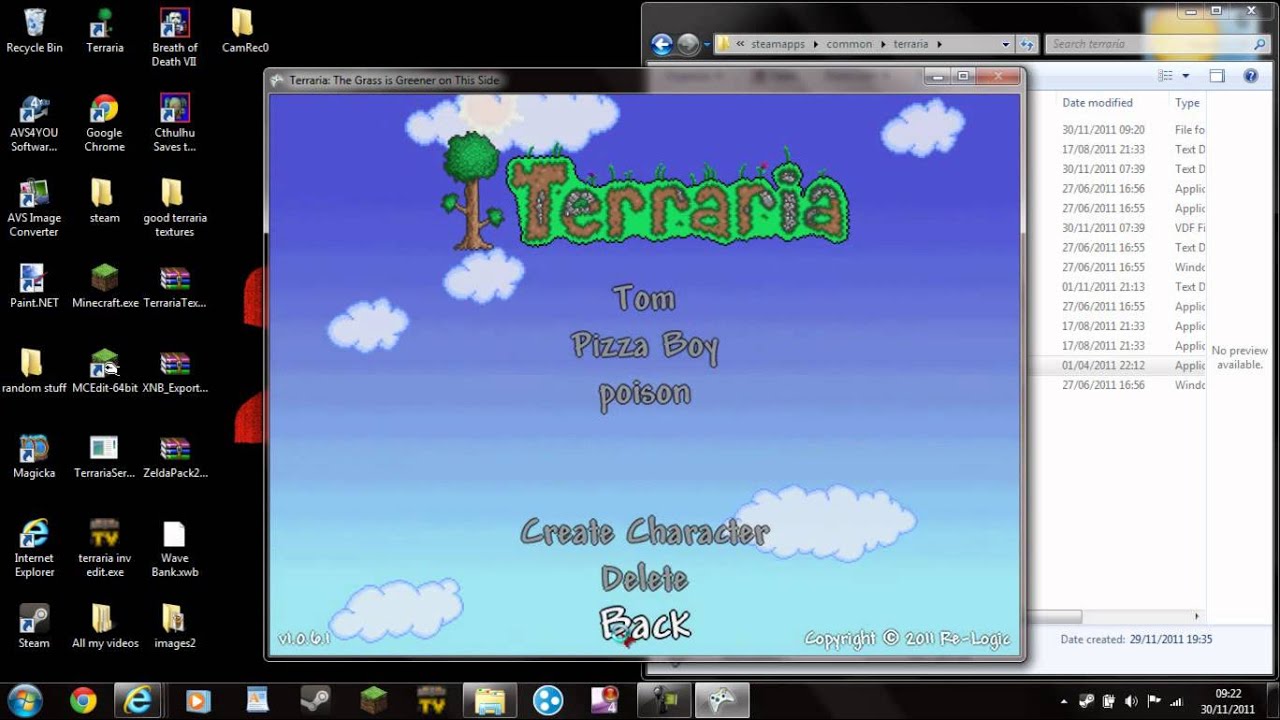
Task: Click the common breadcrumb in address bar
Action: [849, 44]
